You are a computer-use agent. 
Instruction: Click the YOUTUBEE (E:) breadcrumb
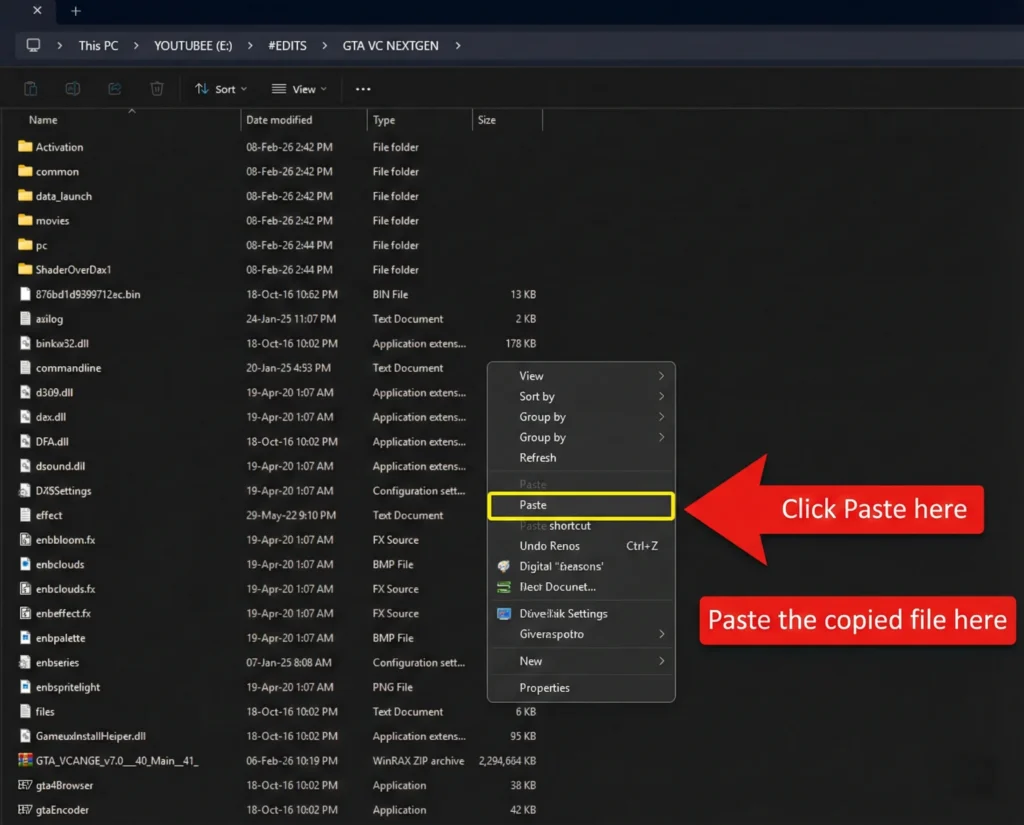pyautogui.click(x=193, y=45)
